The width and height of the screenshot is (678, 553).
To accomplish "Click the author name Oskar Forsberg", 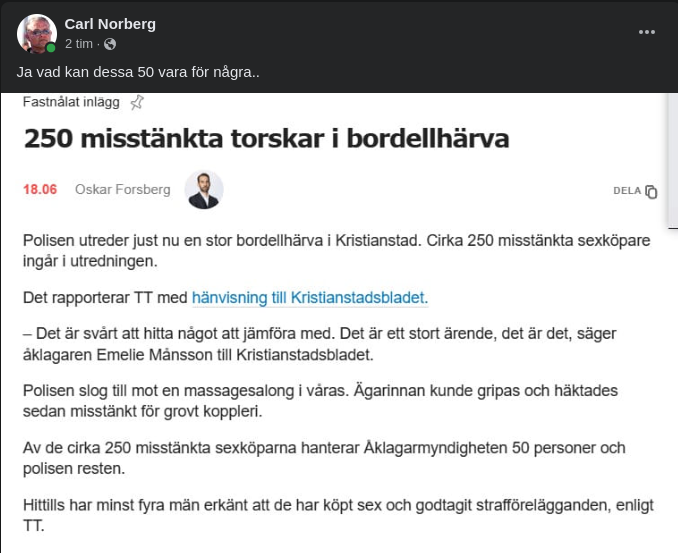I will [x=123, y=189].
